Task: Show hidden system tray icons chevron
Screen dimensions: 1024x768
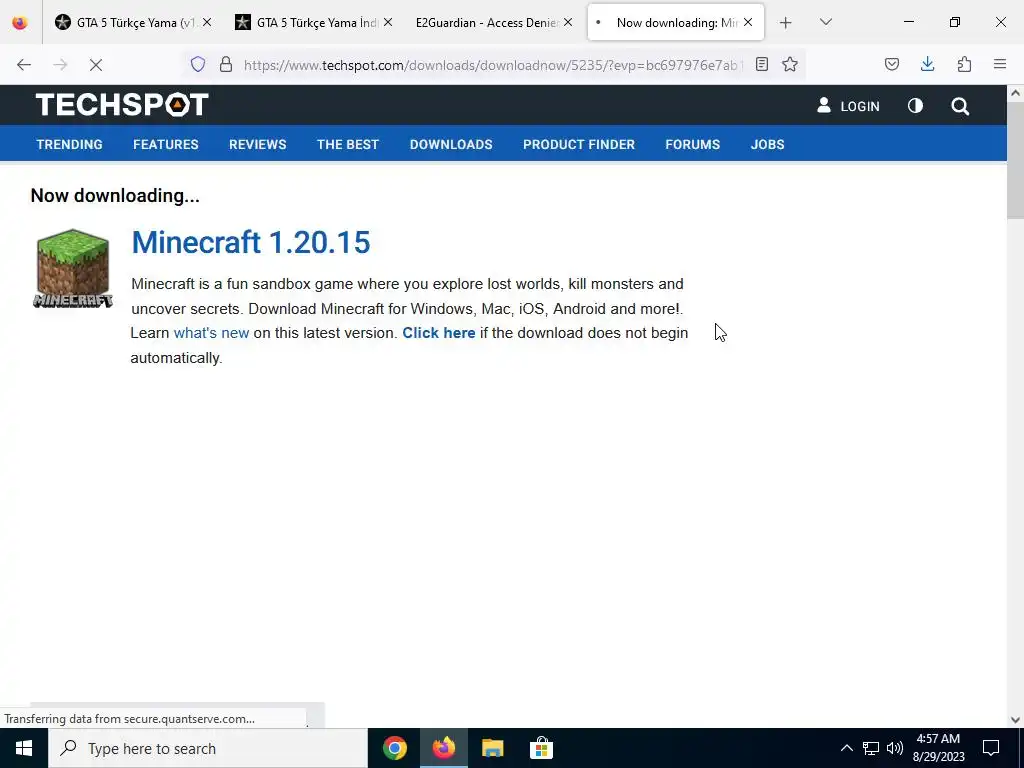Action: point(846,748)
